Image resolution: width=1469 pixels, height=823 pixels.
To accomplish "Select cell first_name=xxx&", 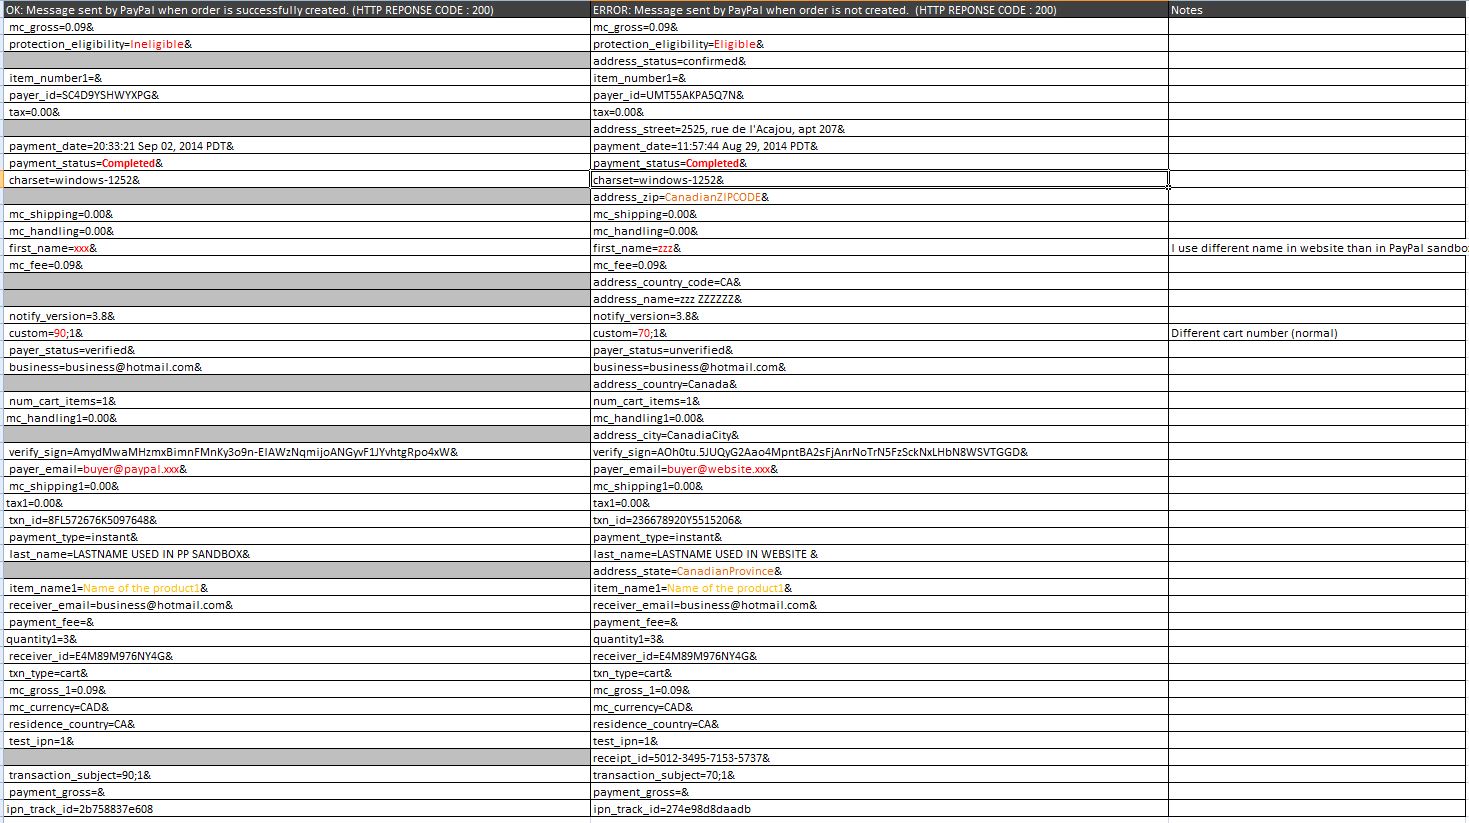I will click(297, 248).
